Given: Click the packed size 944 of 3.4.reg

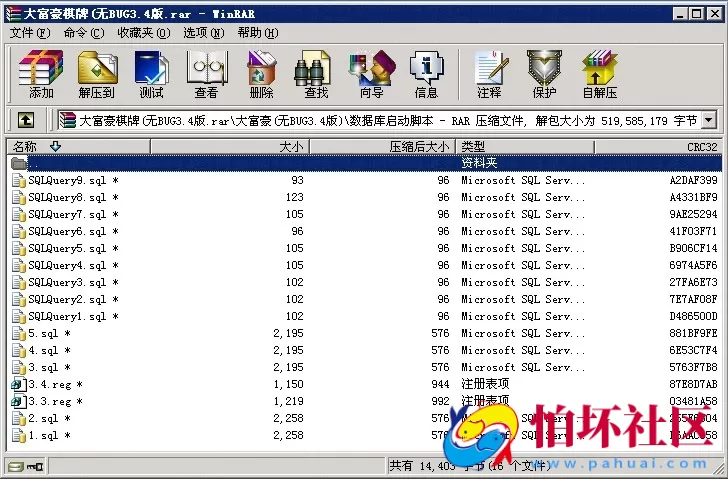Looking at the screenshot, I should 440,384.
